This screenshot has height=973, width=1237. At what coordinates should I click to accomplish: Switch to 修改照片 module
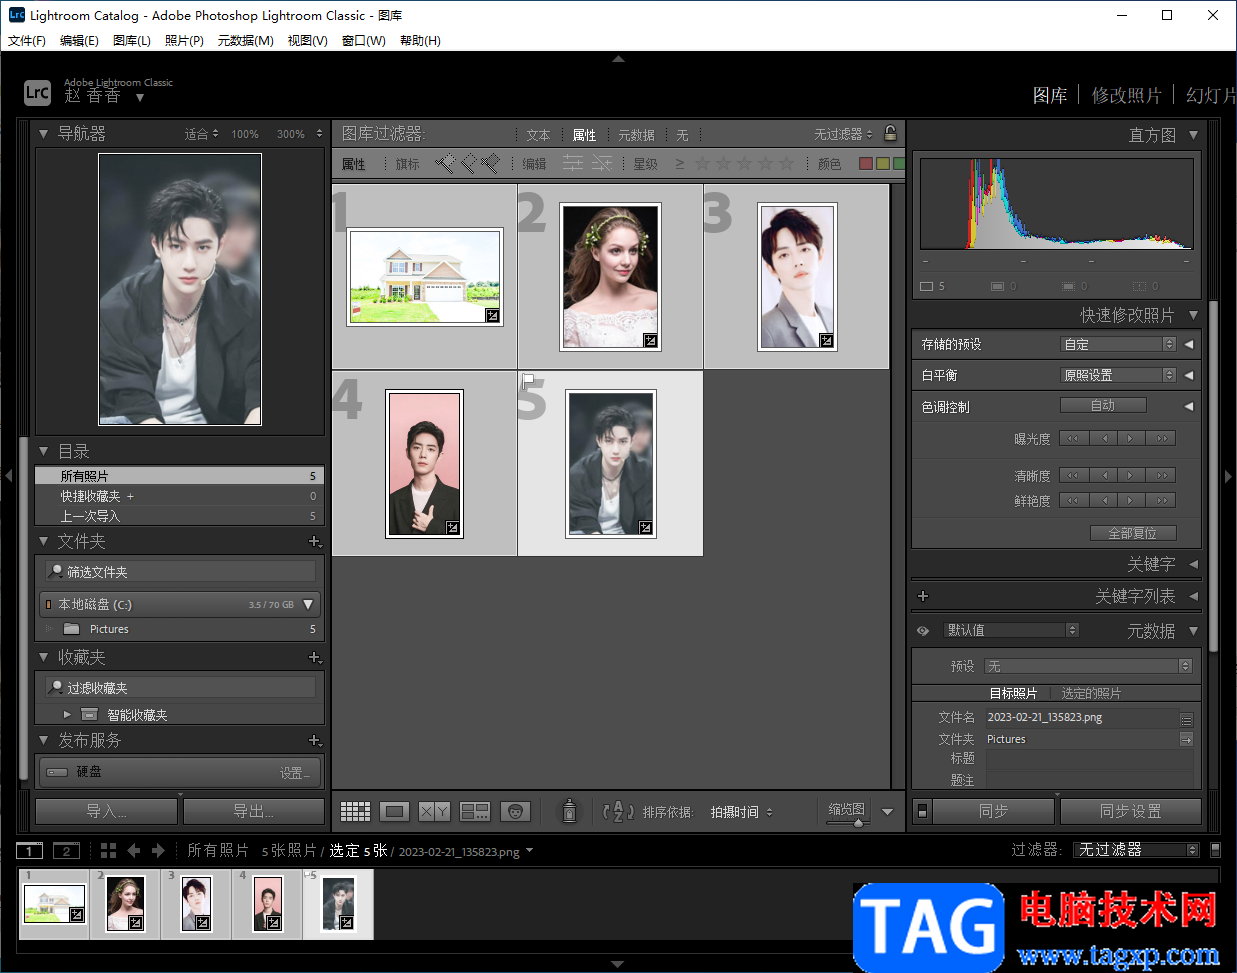tap(1126, 95)
